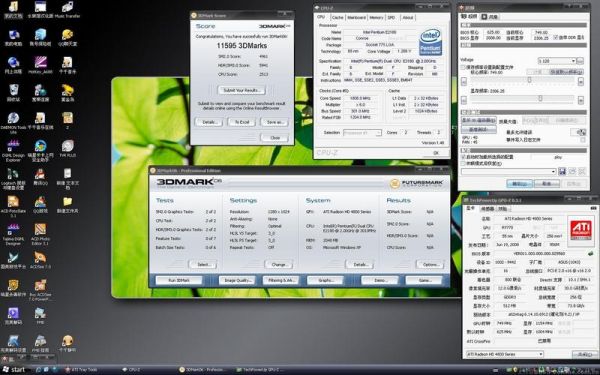This screenshot has height=375, width=600.
Task: Open CPU-Z processor Selection dropdown
Action: click(x=362, y=133)
